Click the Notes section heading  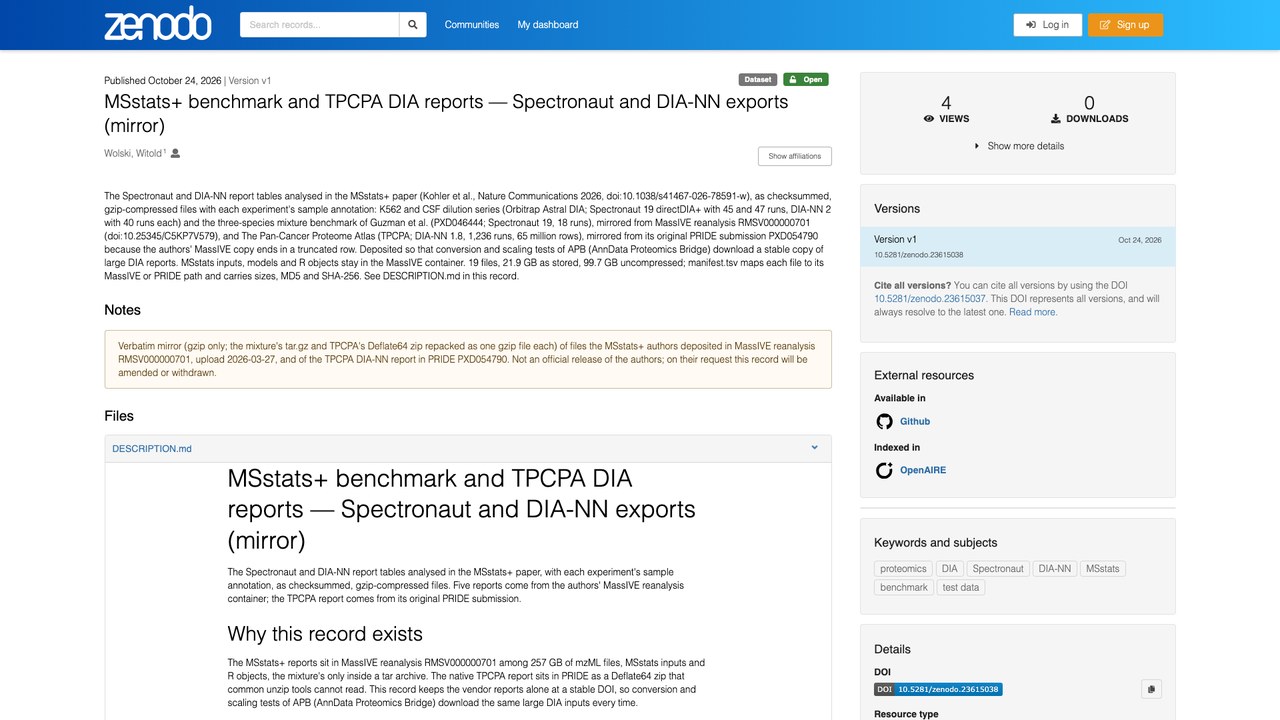pos(123,310)
